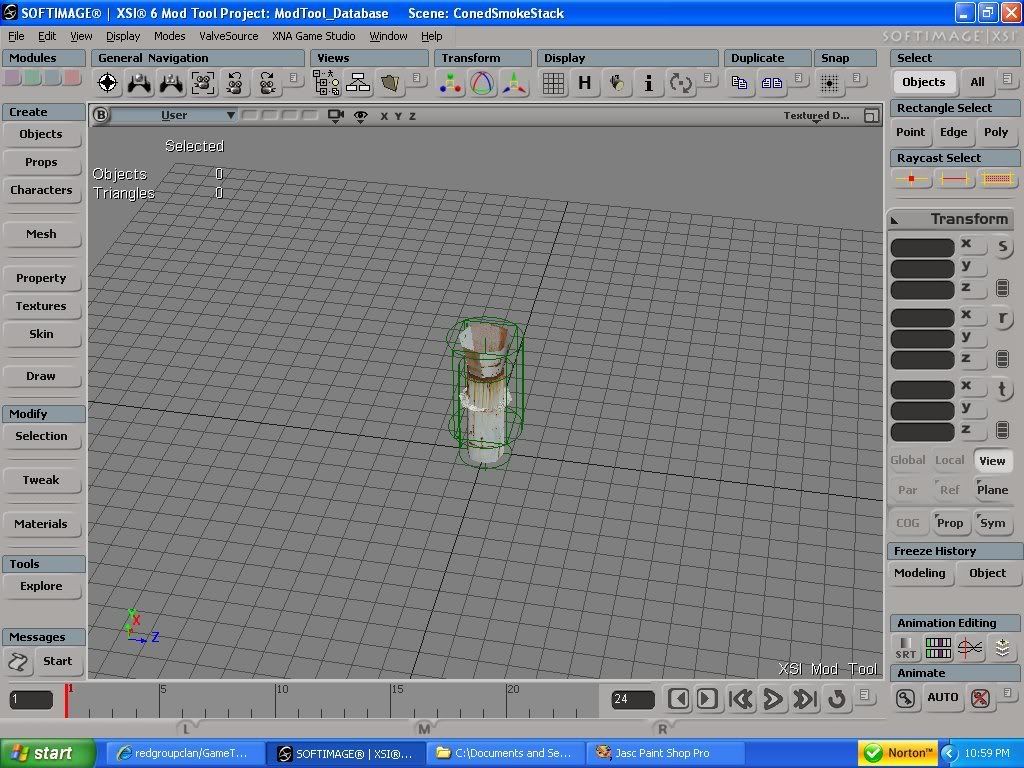Click the Characters button
Image resolution: width=1024 pixels, height=768 pixels.
coord(41,190)
